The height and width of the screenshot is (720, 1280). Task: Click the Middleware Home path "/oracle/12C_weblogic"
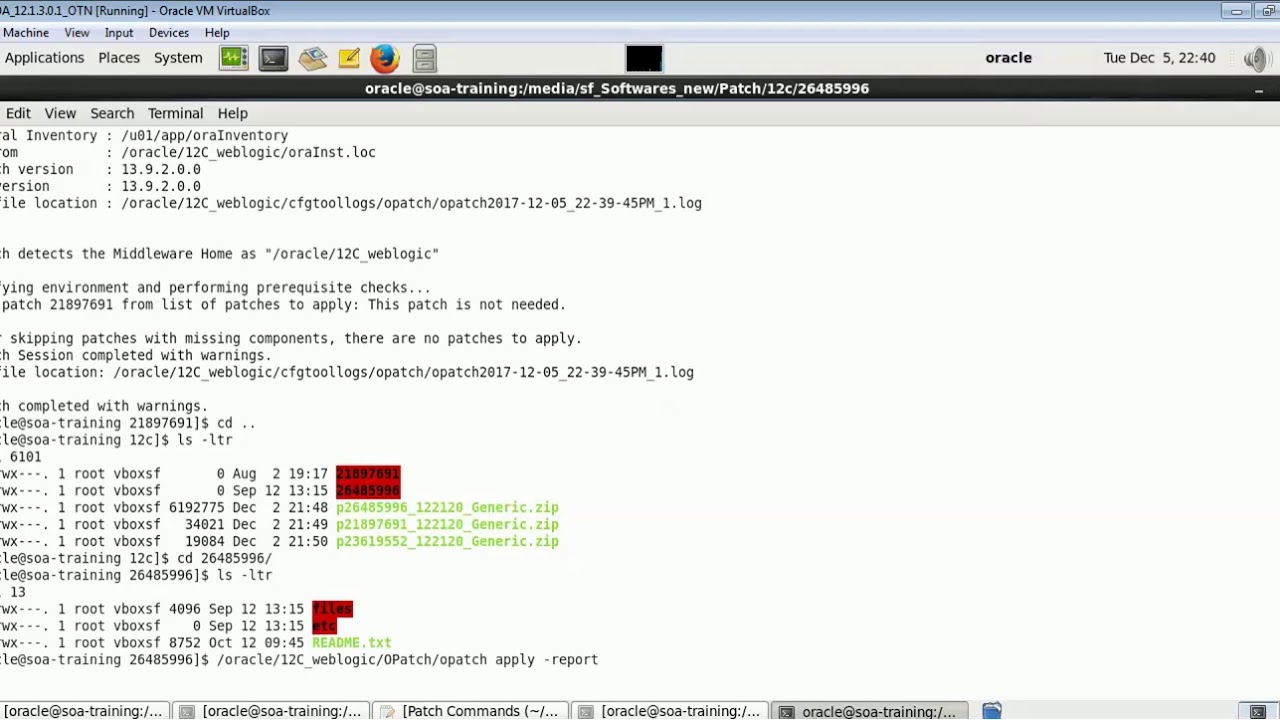point(352,254)
